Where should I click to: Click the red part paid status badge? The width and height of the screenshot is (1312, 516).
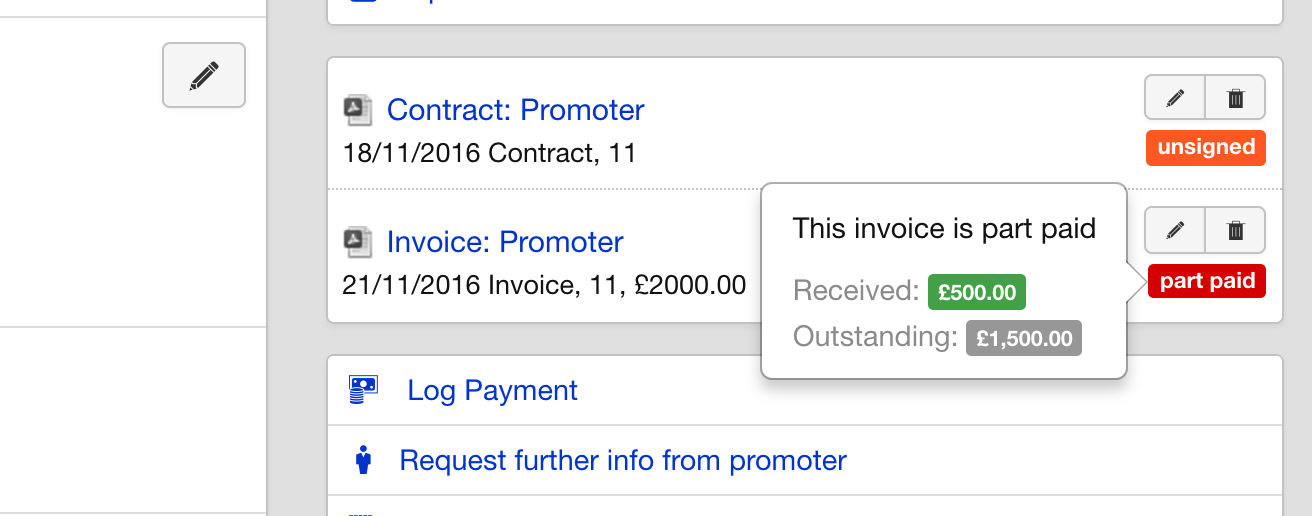coord(1207,281)
